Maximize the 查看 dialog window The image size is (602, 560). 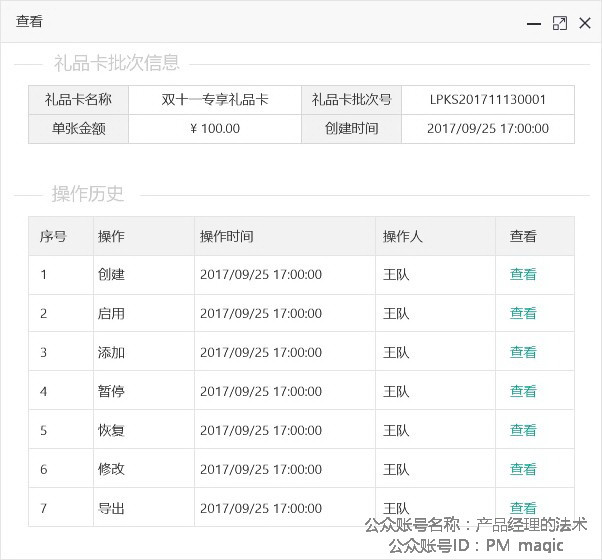560,23
